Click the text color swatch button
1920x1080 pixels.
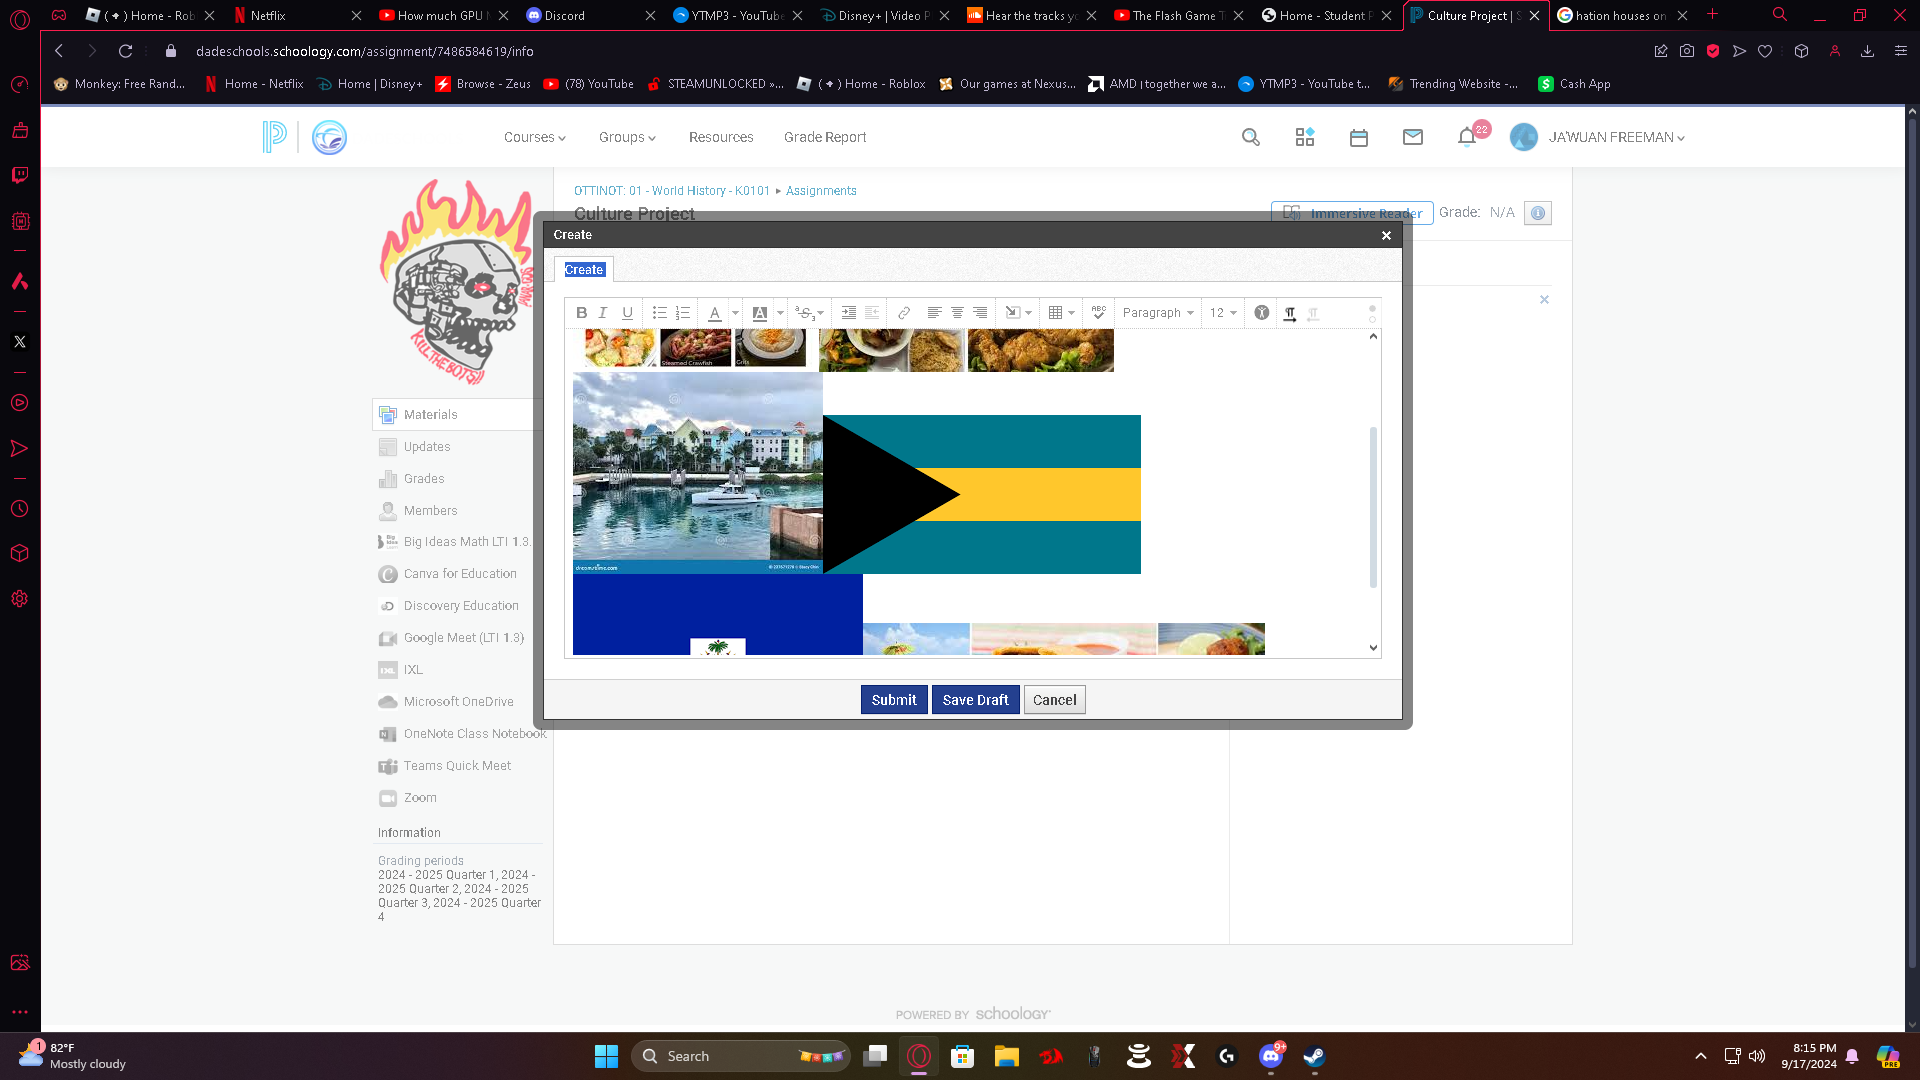pyautogui.click(x=715, y=313)
